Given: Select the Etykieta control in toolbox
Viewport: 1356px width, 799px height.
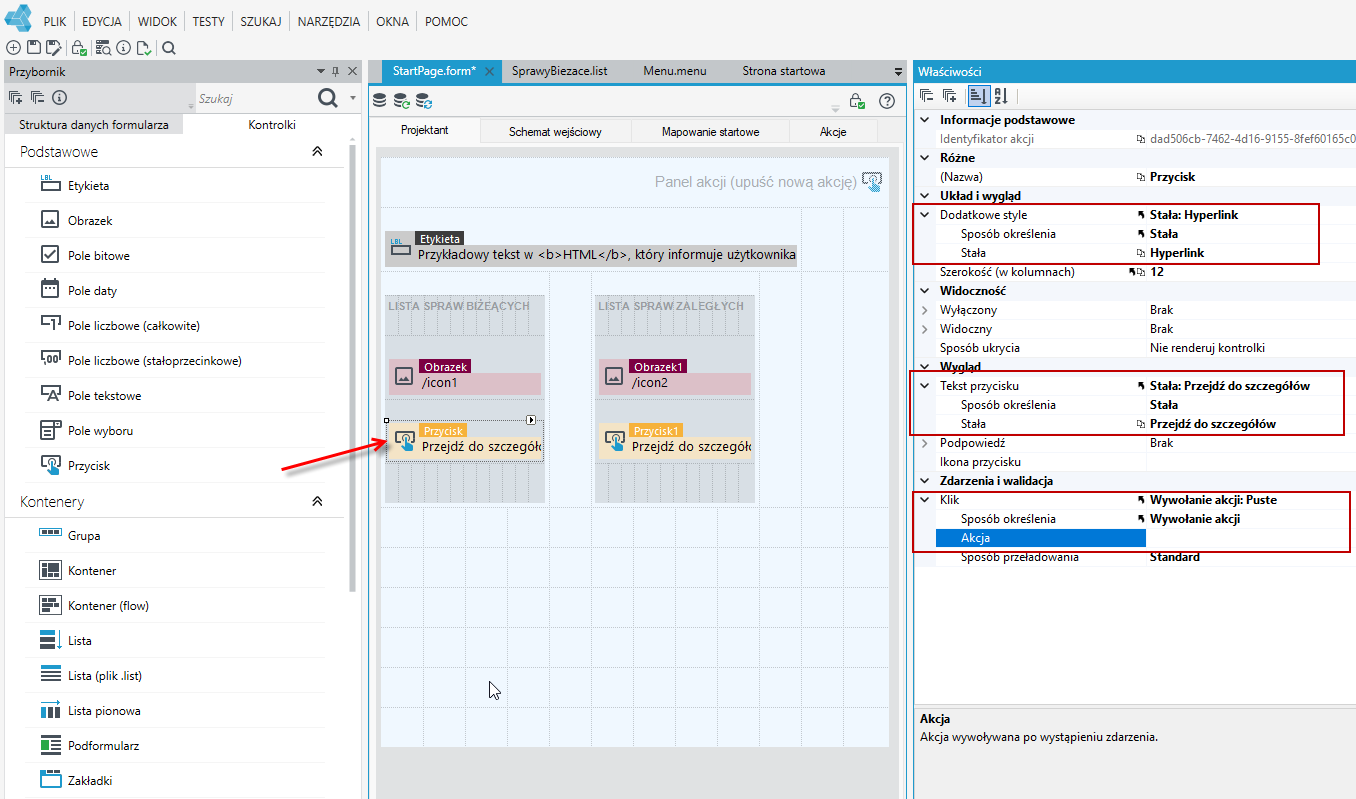Looking at the screenshot, I should click(89, 186).
